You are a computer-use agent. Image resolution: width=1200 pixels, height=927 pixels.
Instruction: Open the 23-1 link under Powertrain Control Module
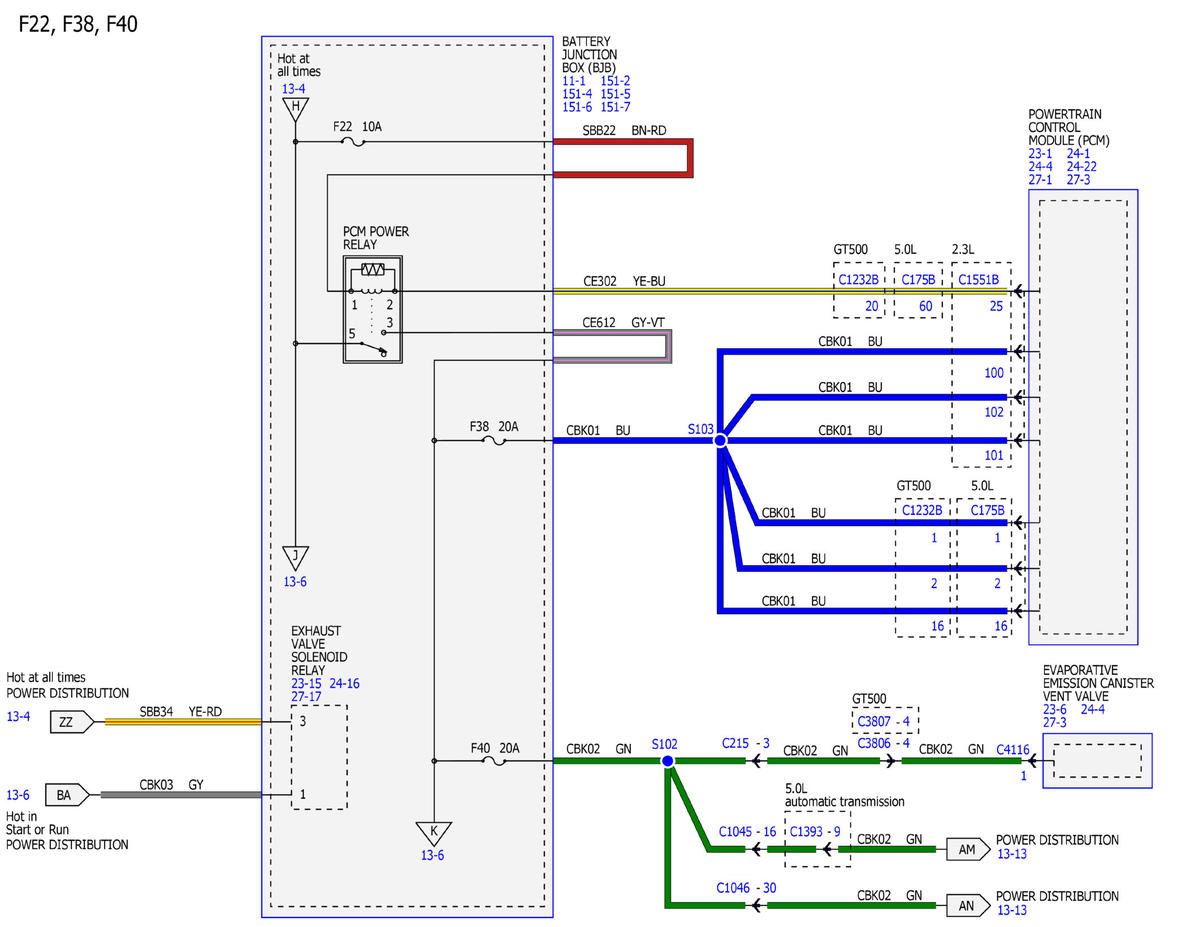click(1041, 153)
